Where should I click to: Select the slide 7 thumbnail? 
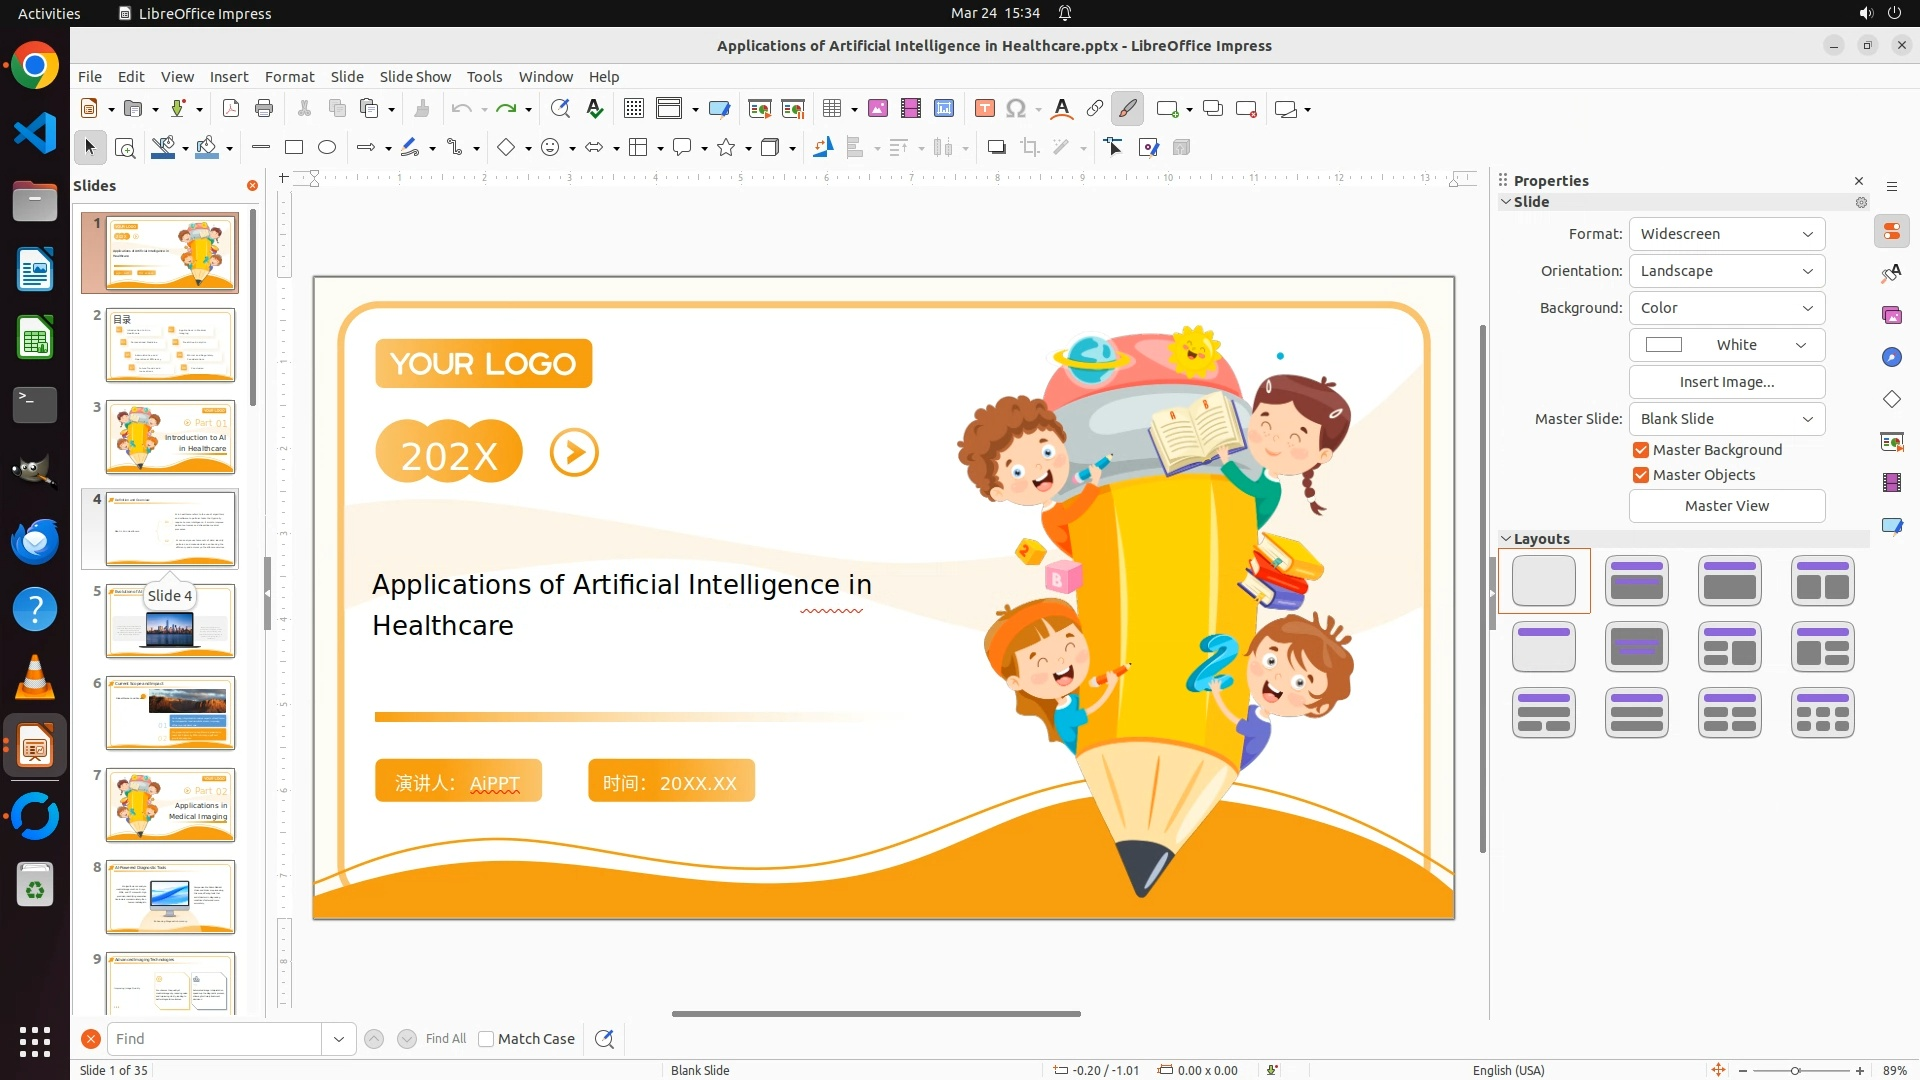tap(170, 805)
